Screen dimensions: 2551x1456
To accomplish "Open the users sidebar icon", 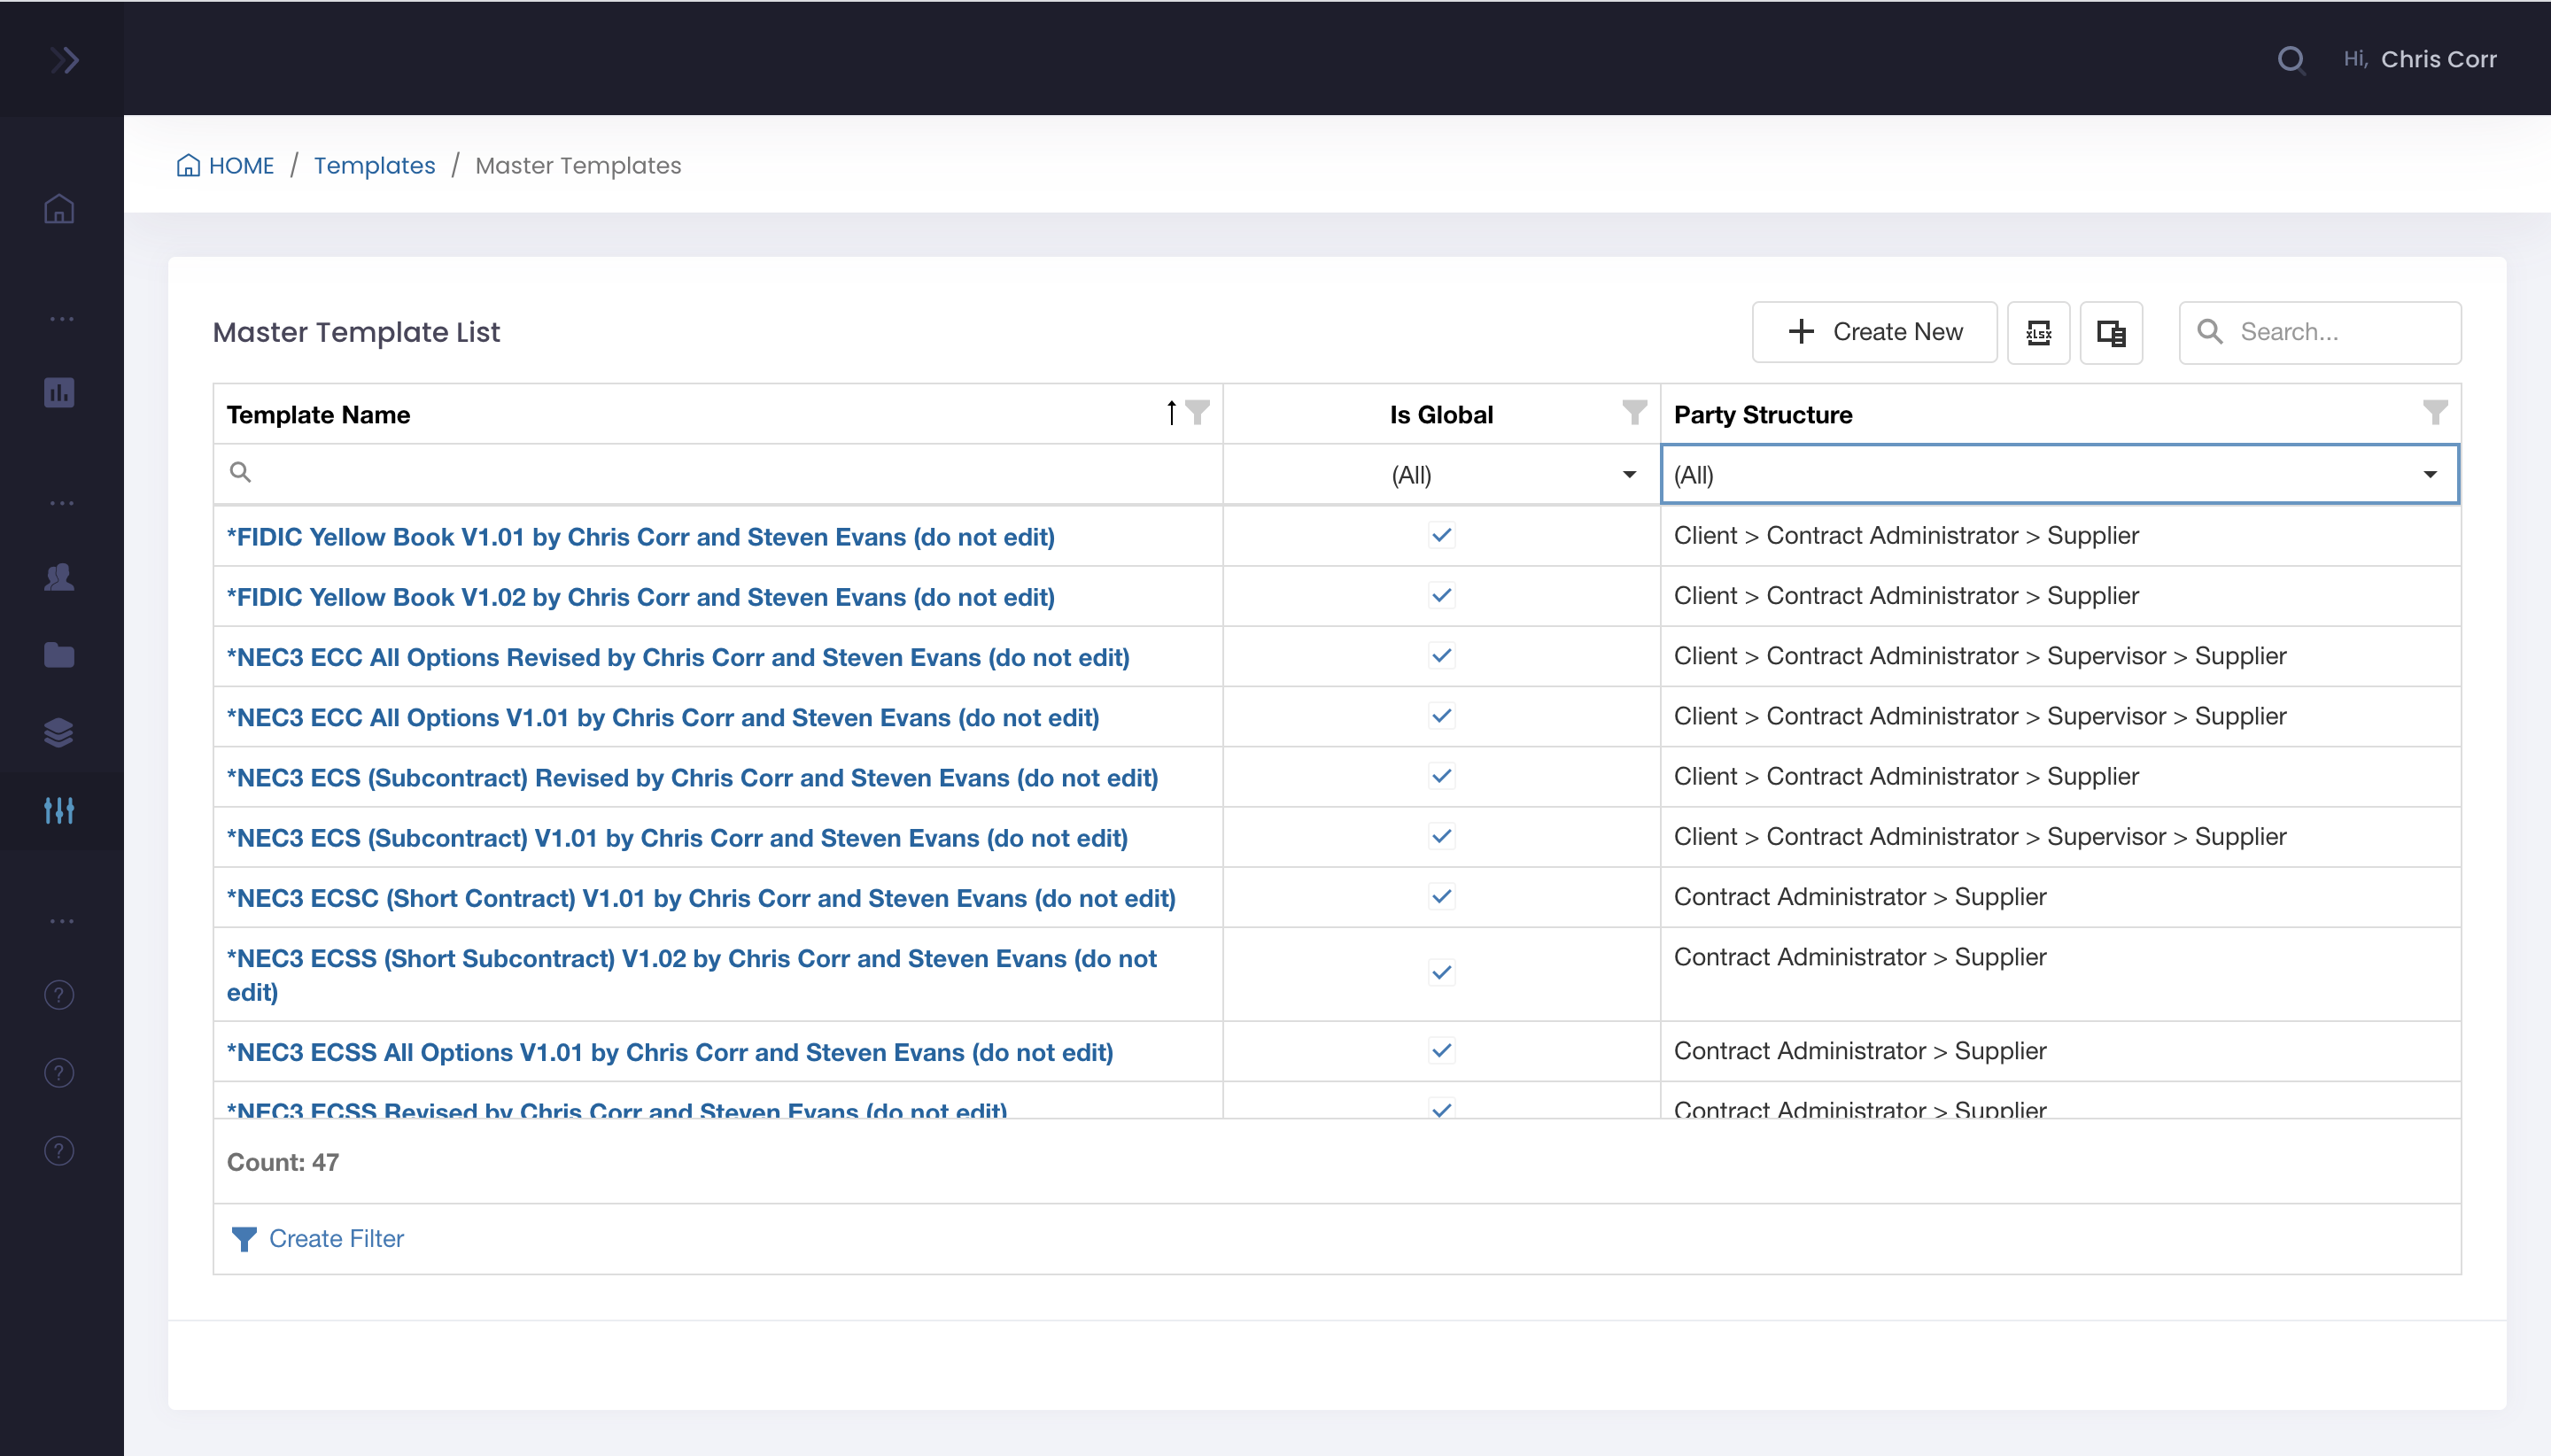I will 59,577.
